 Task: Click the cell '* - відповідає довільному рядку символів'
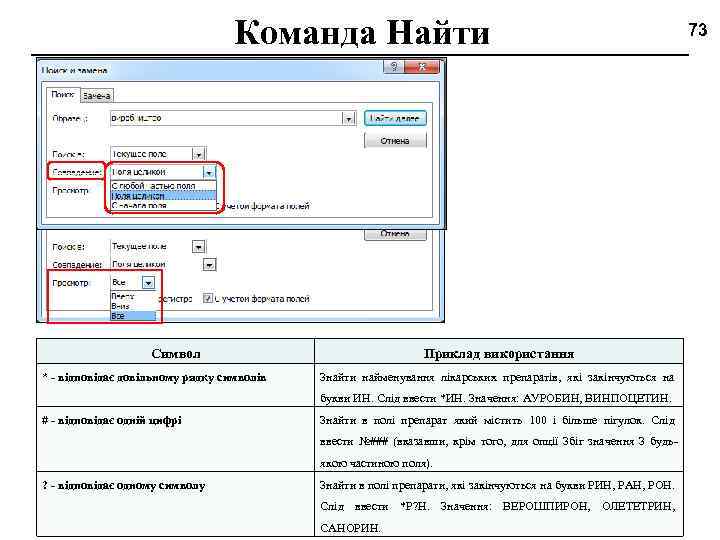[175, 385]
